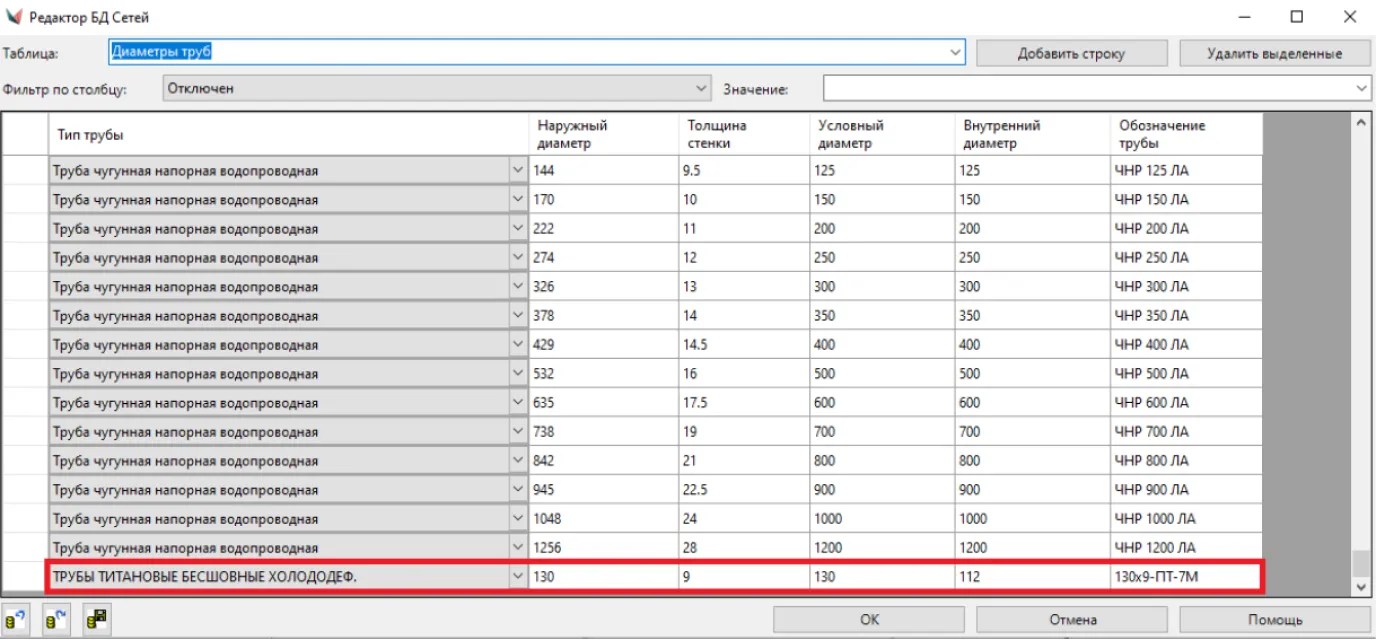
Task: Expand pipe type dropdown in ЧНР 1000 ЛА row
Action: click(518, 518)
